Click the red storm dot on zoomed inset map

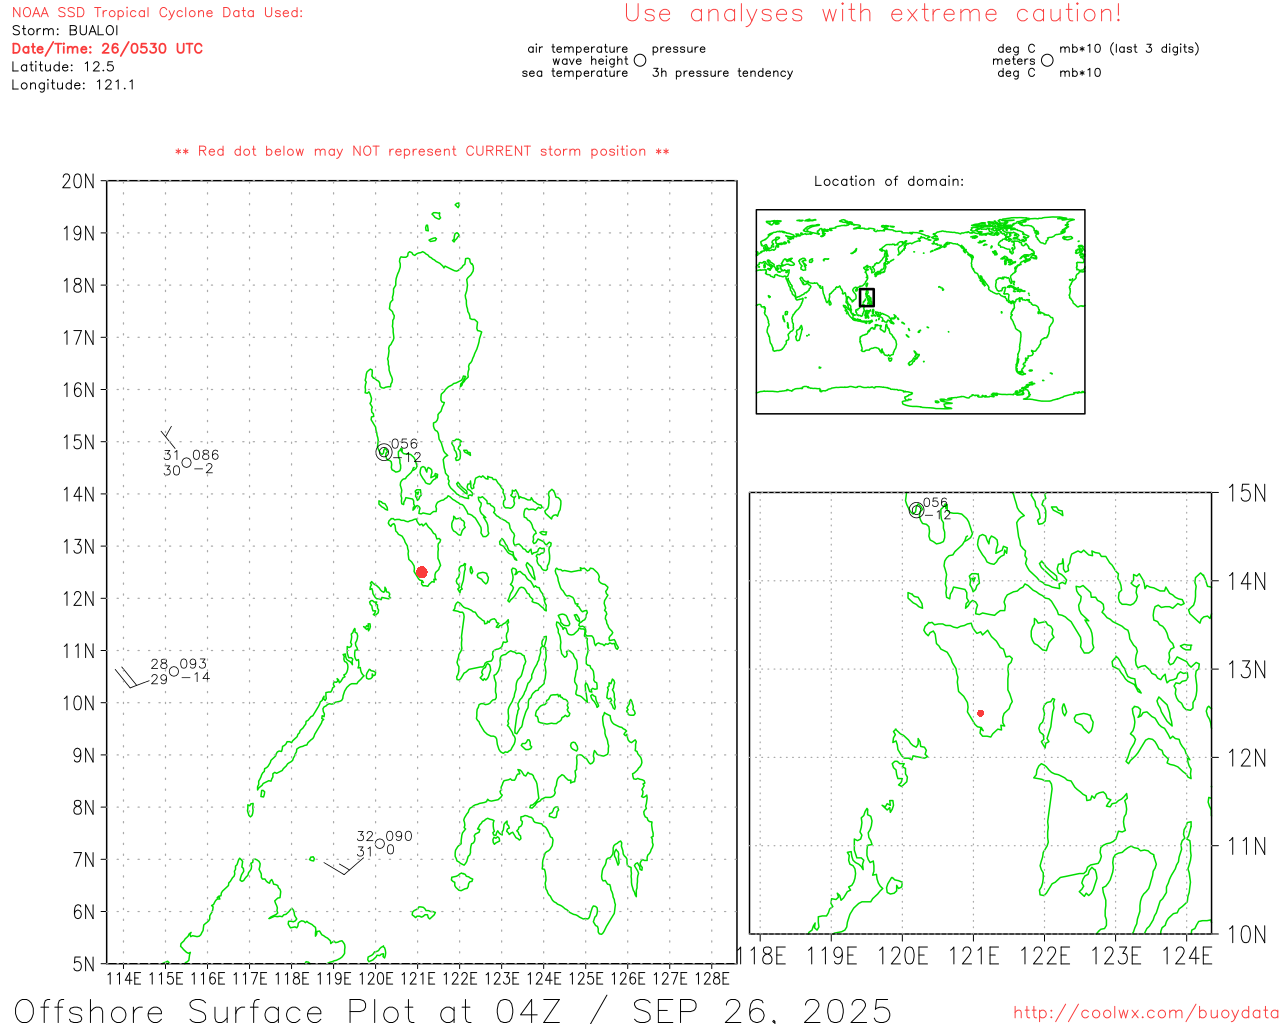[x=980, y=713]
